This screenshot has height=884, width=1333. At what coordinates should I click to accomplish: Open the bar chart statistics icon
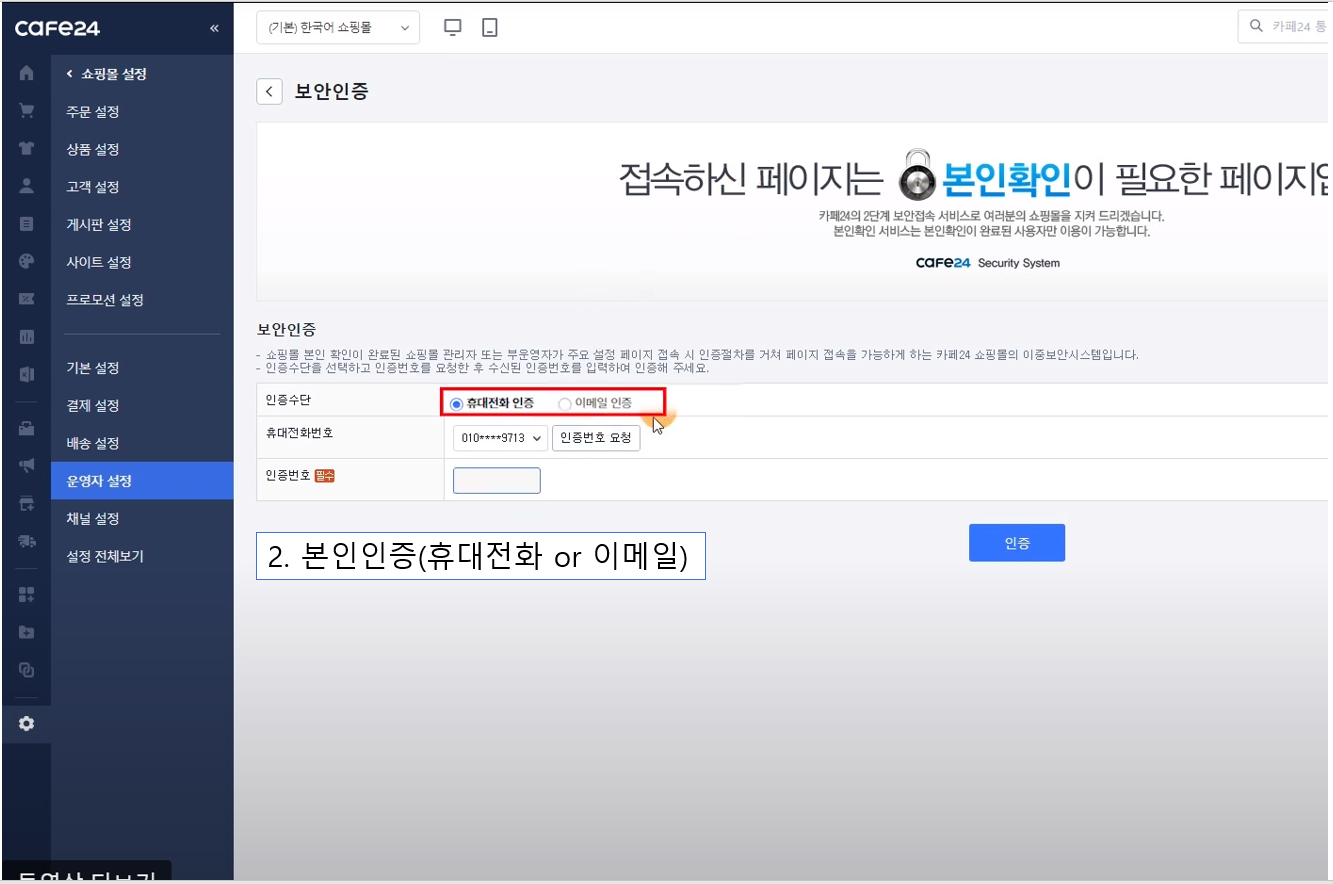coord(26,336)
